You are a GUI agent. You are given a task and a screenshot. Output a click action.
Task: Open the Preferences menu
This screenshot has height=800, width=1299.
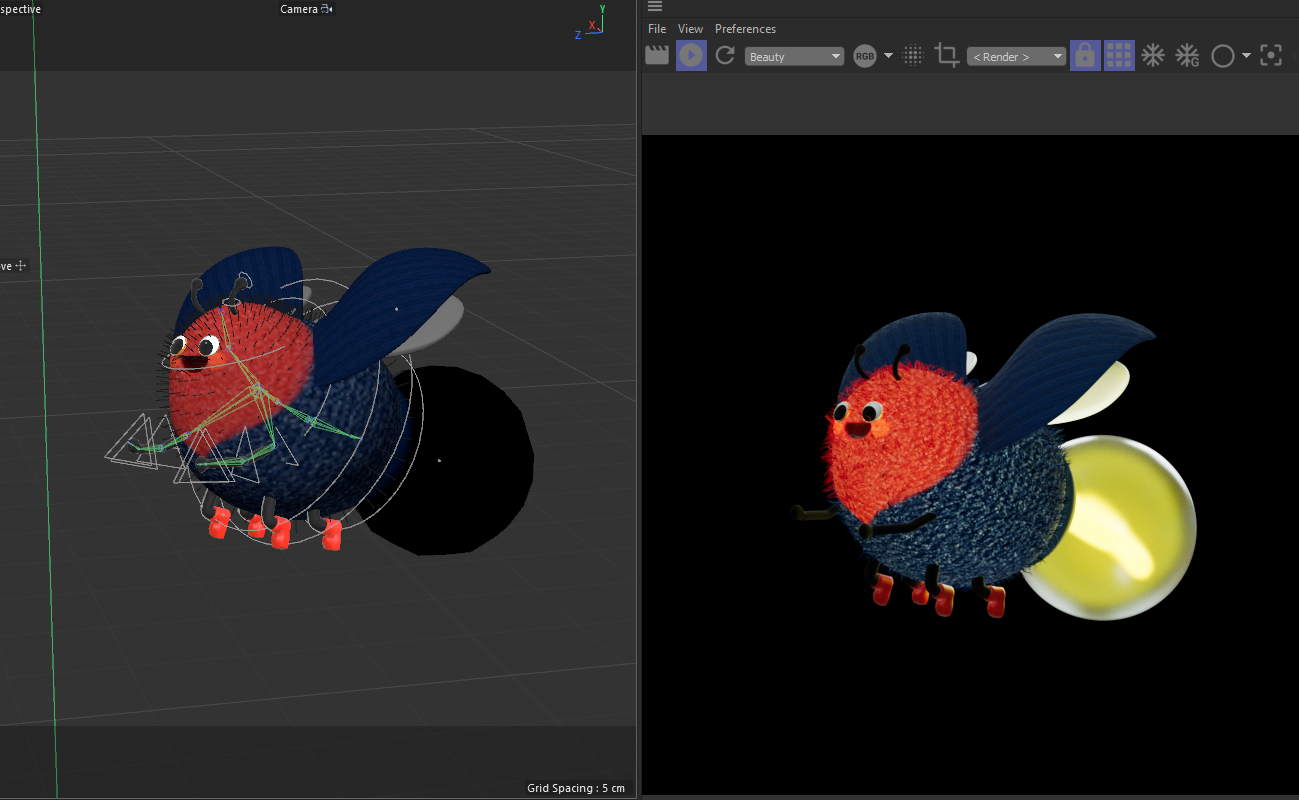[x=745, y=29]
